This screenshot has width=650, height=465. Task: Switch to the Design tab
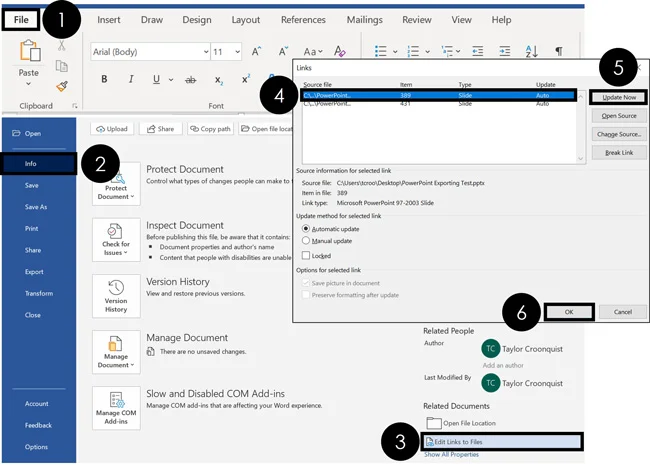click(x=197, y=19)
